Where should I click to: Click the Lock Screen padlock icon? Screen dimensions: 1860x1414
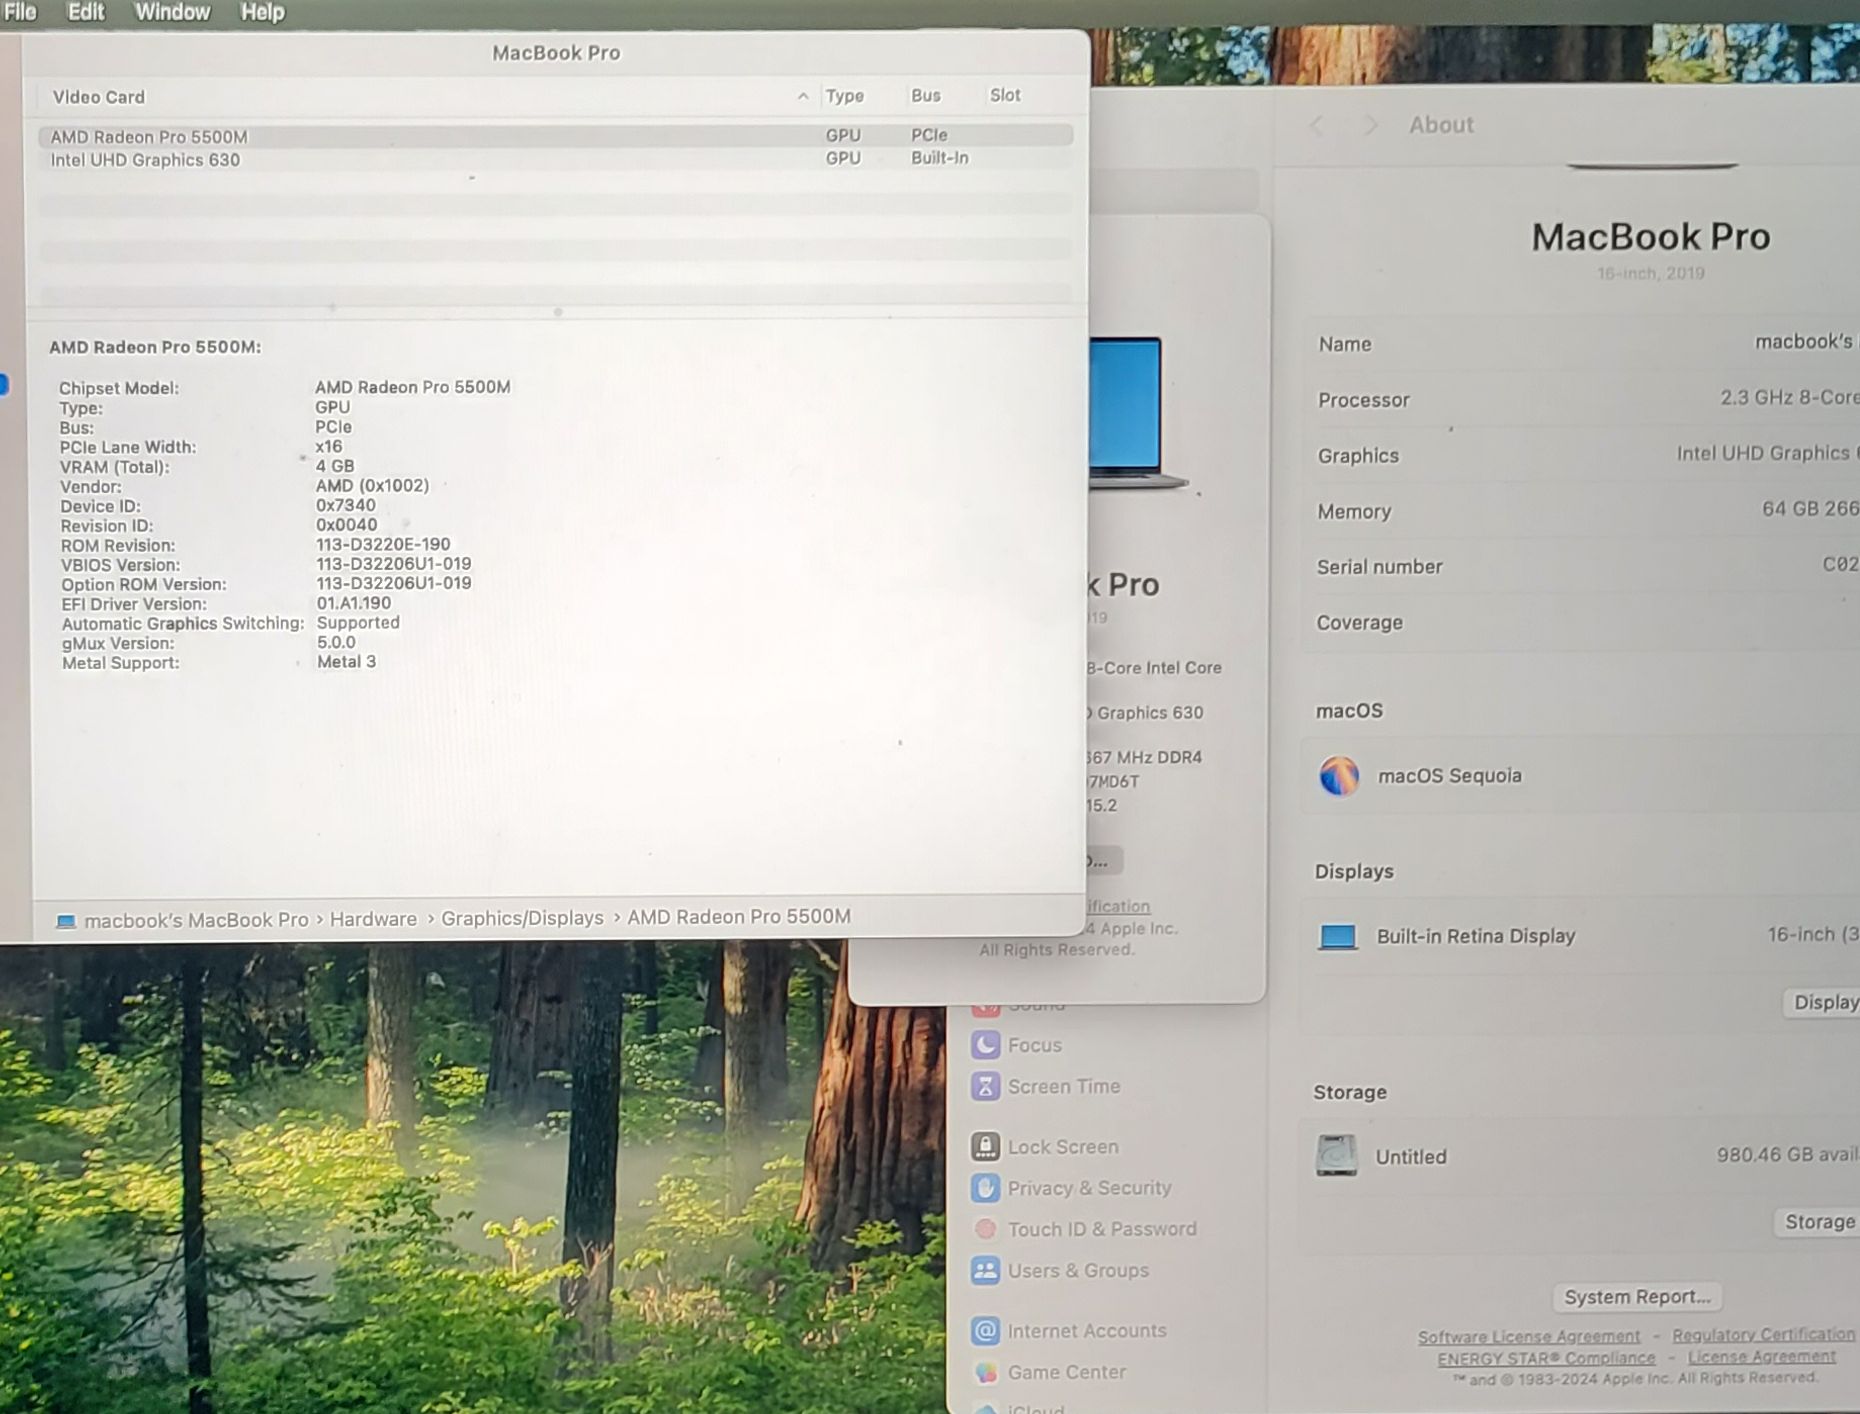click(x=985, y=1147)
